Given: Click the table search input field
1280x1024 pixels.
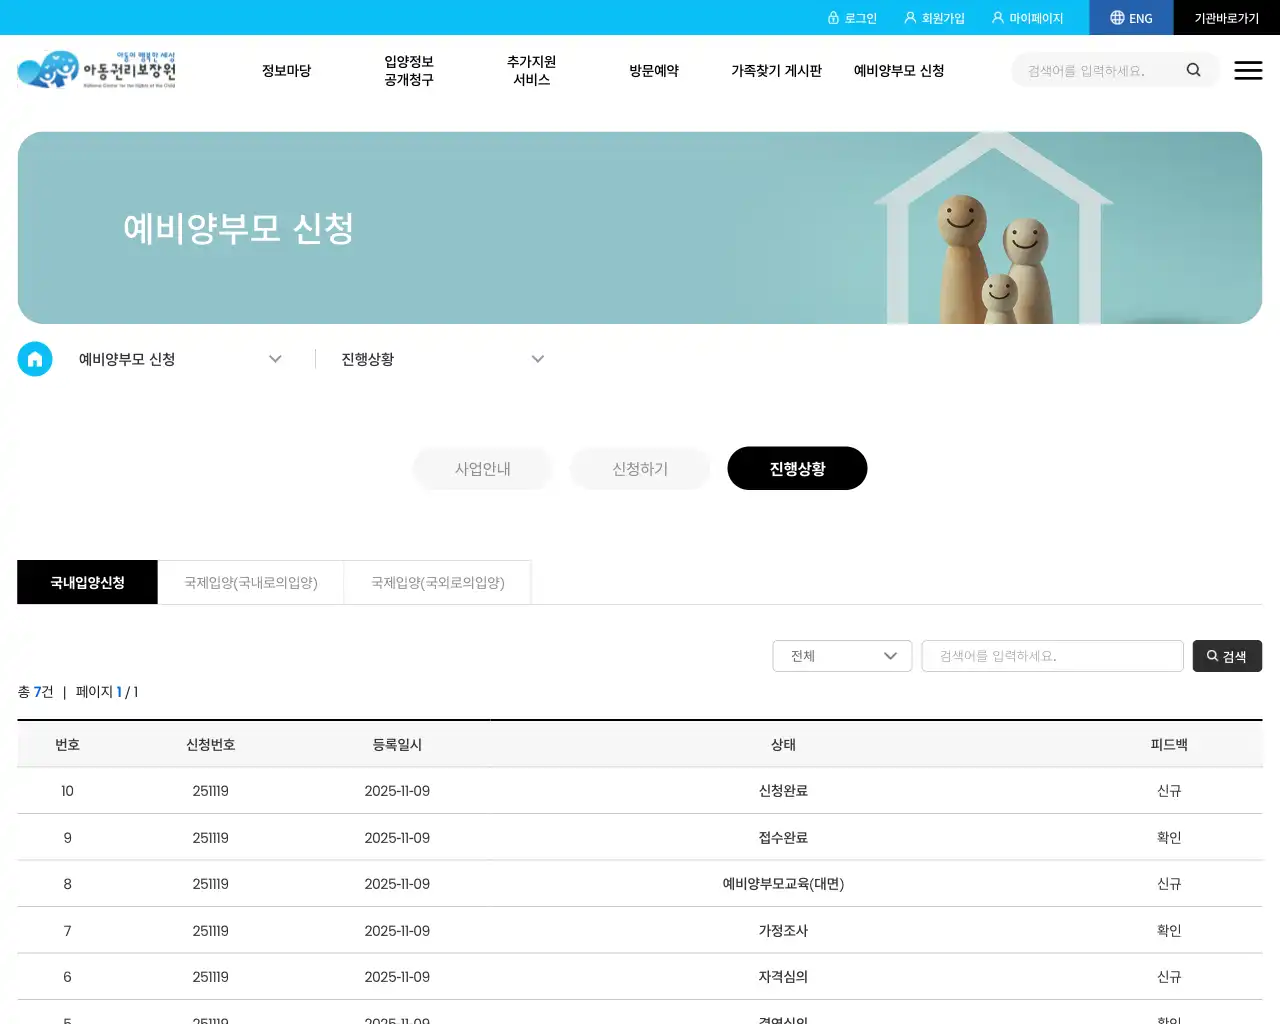Looking at the screenshot, I should (1052, 656).
